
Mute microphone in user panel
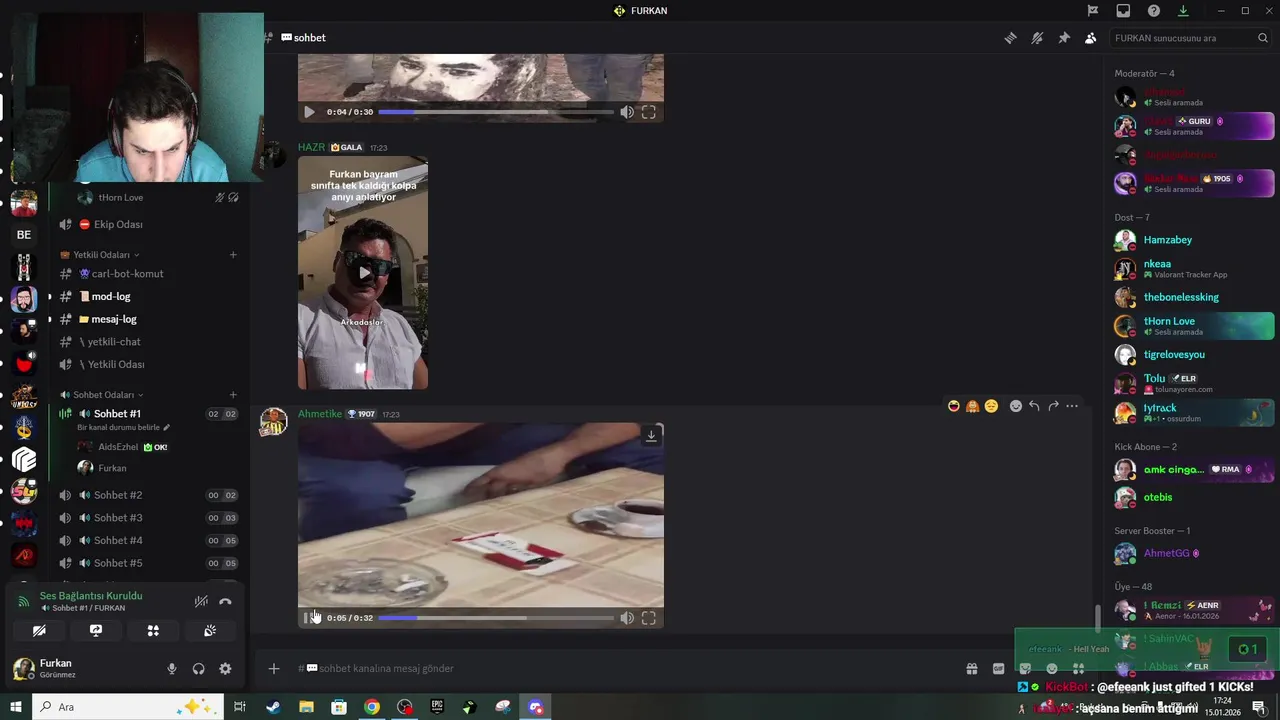click(172, 669)
